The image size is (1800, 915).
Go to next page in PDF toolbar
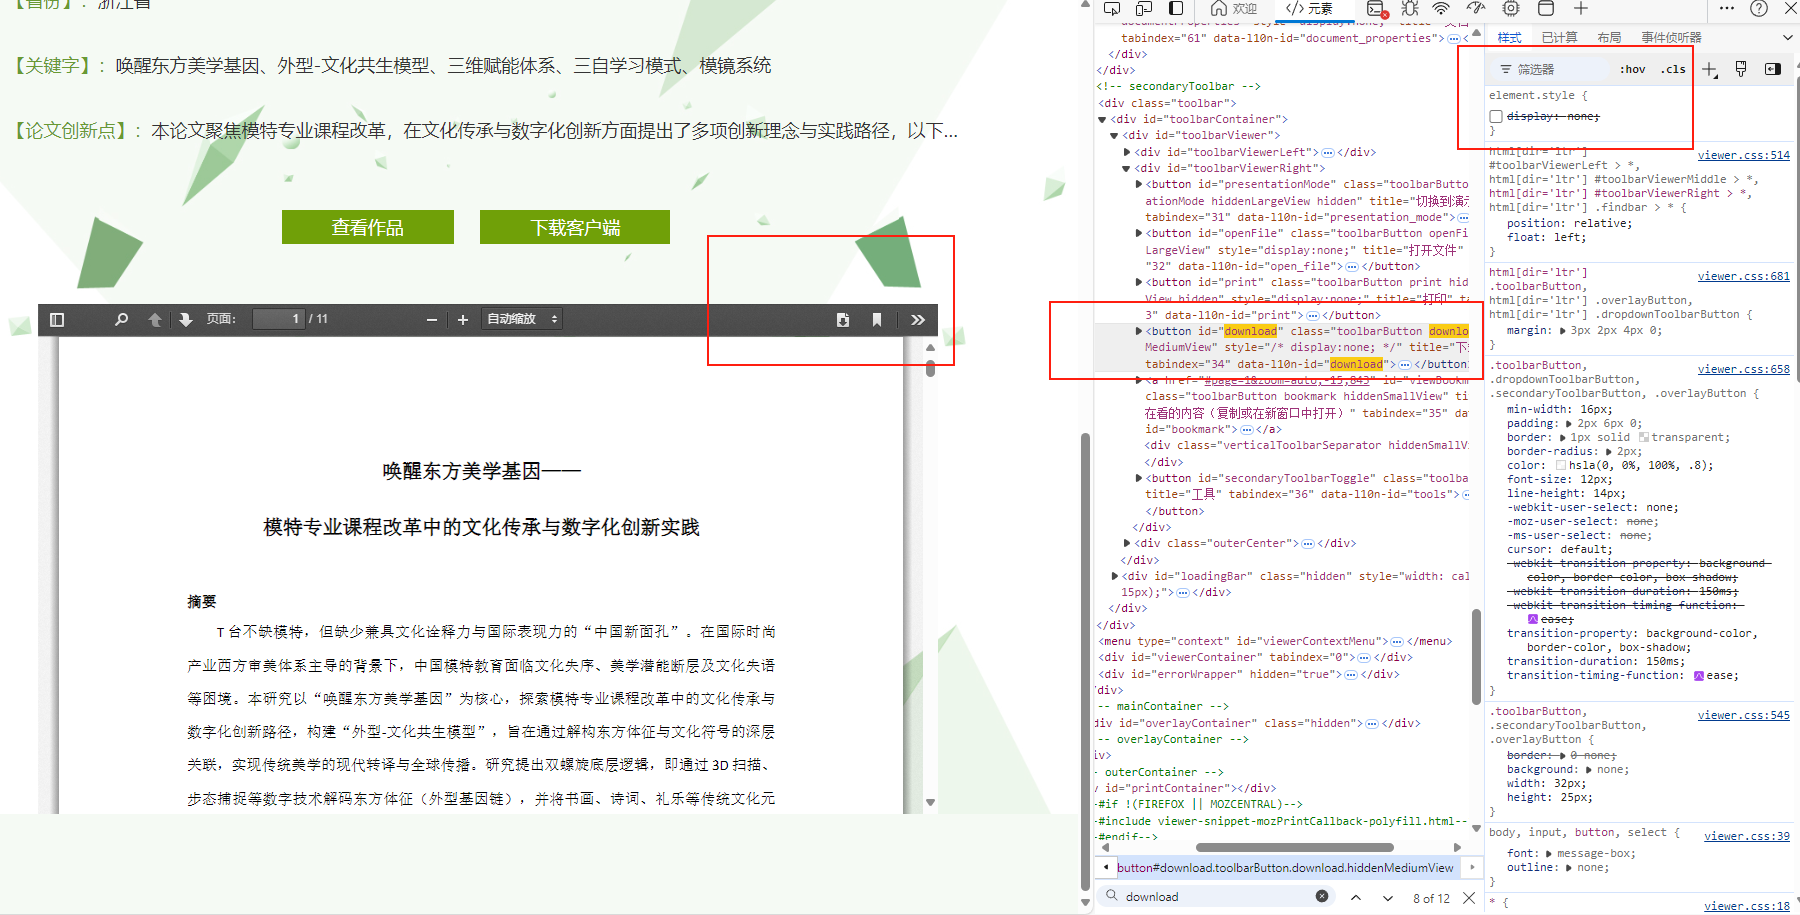coord(186,320)
